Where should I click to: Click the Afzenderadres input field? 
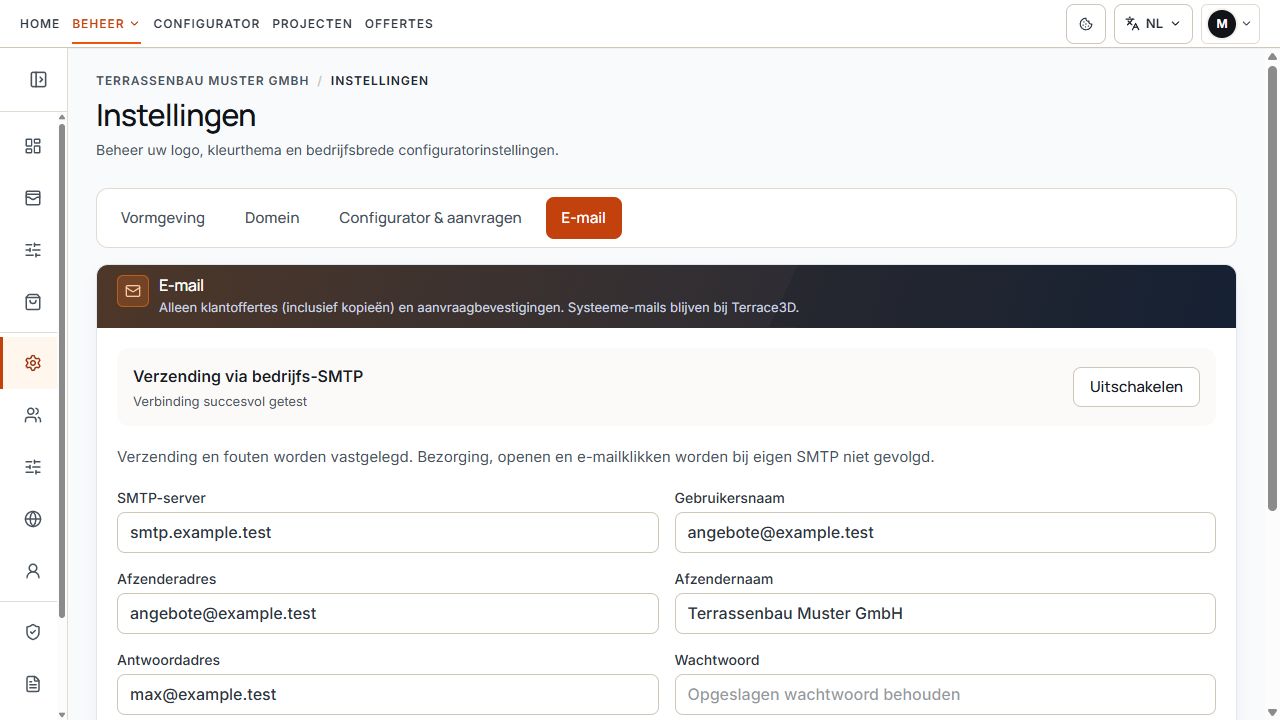click(x=388, y=614)
